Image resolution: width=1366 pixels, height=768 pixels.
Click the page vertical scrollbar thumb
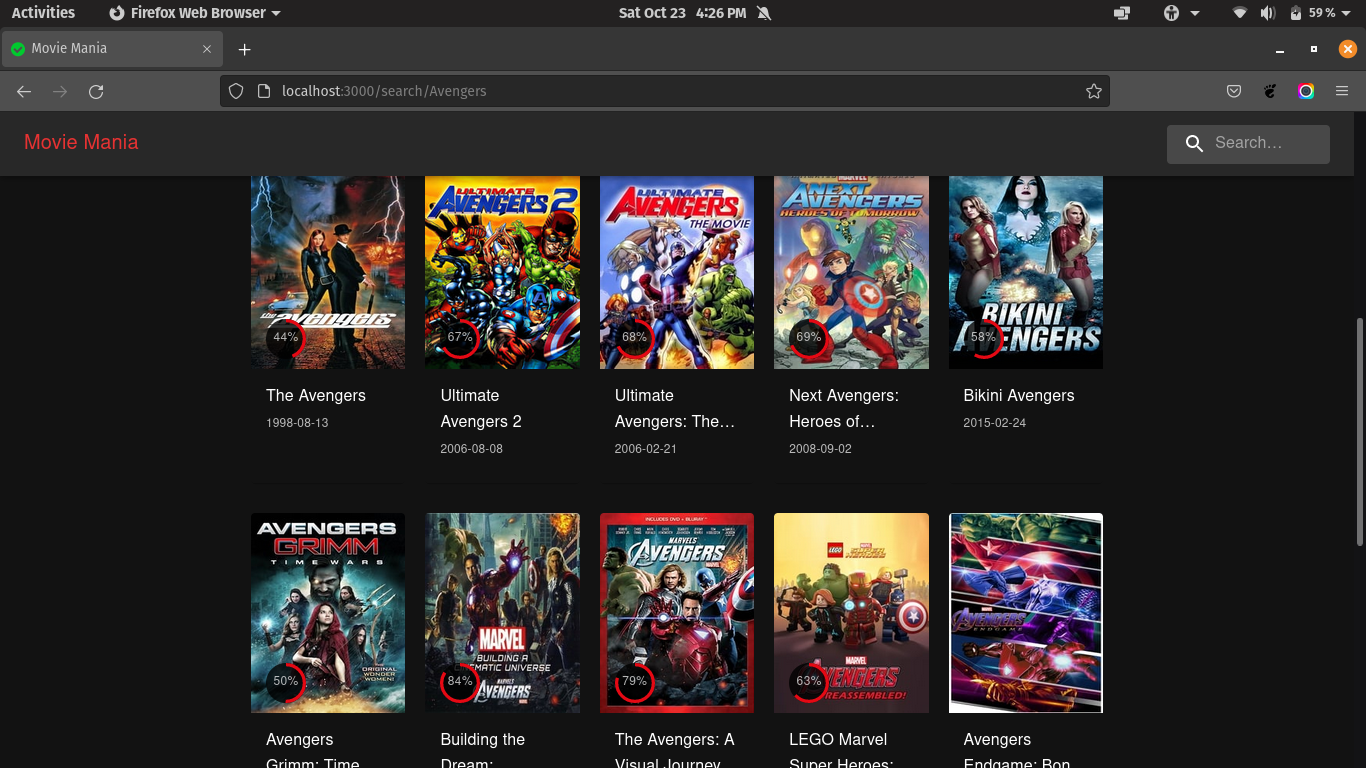pyautogui.click(x=1359, y=432)
